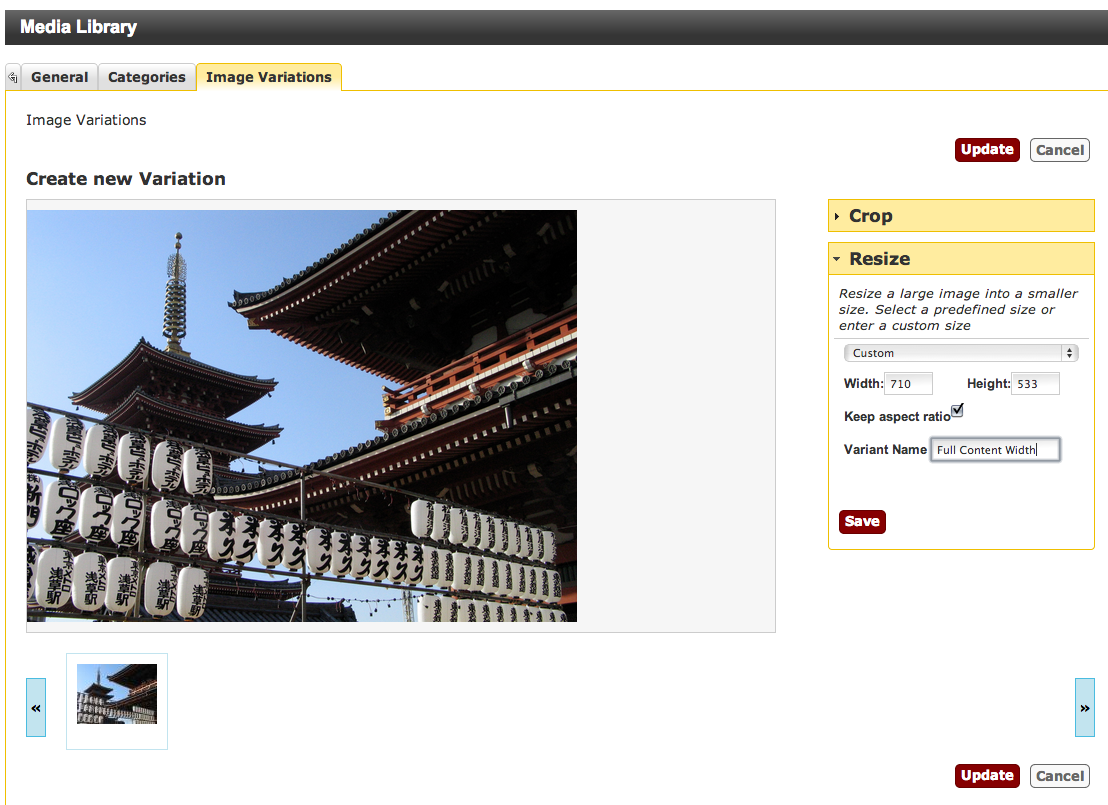Select the temple thumbnail in the carousel
1108x805 pixels.
coord(117,695)
